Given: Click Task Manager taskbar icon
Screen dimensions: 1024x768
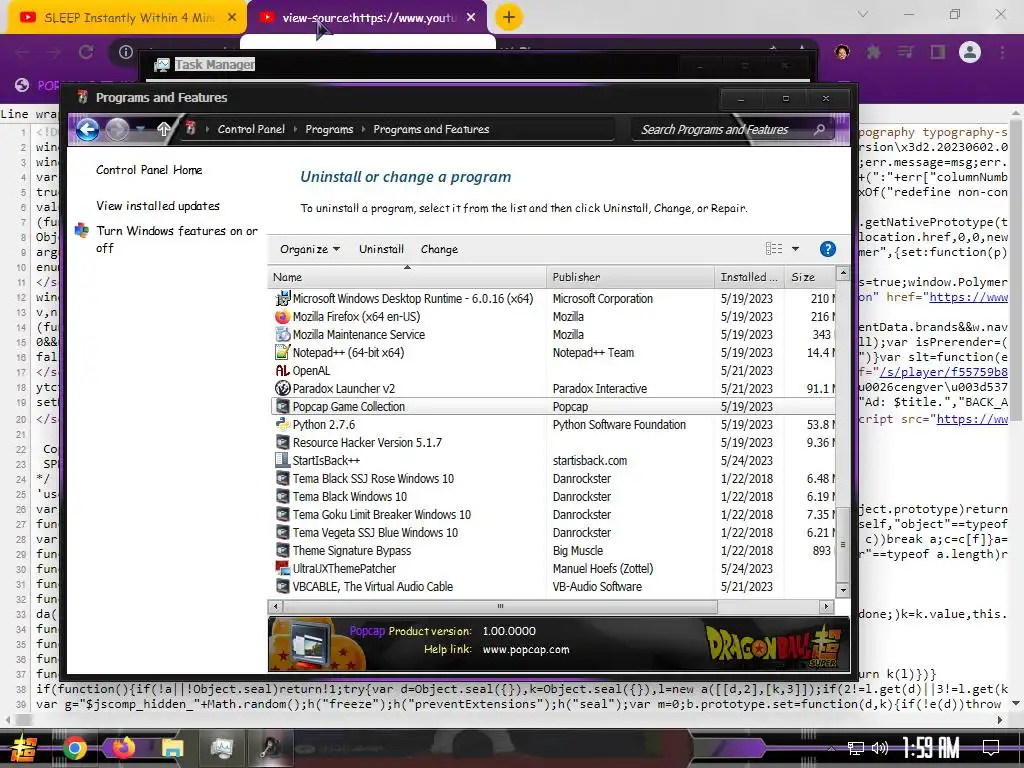Looking at the screenshot, I should (x=221, y=748).
